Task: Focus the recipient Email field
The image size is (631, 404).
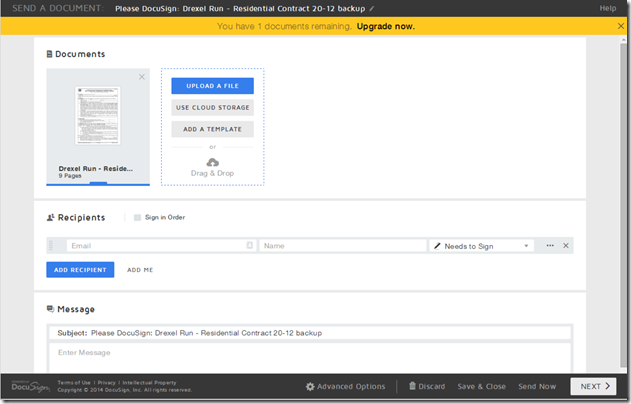Action: tap(161, 245)
